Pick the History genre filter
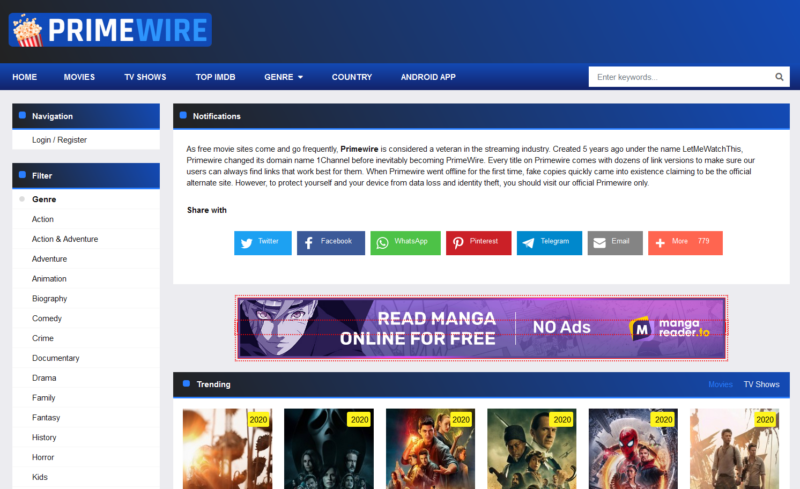Screen dimensions: 800x489 [x=44, y=437]
